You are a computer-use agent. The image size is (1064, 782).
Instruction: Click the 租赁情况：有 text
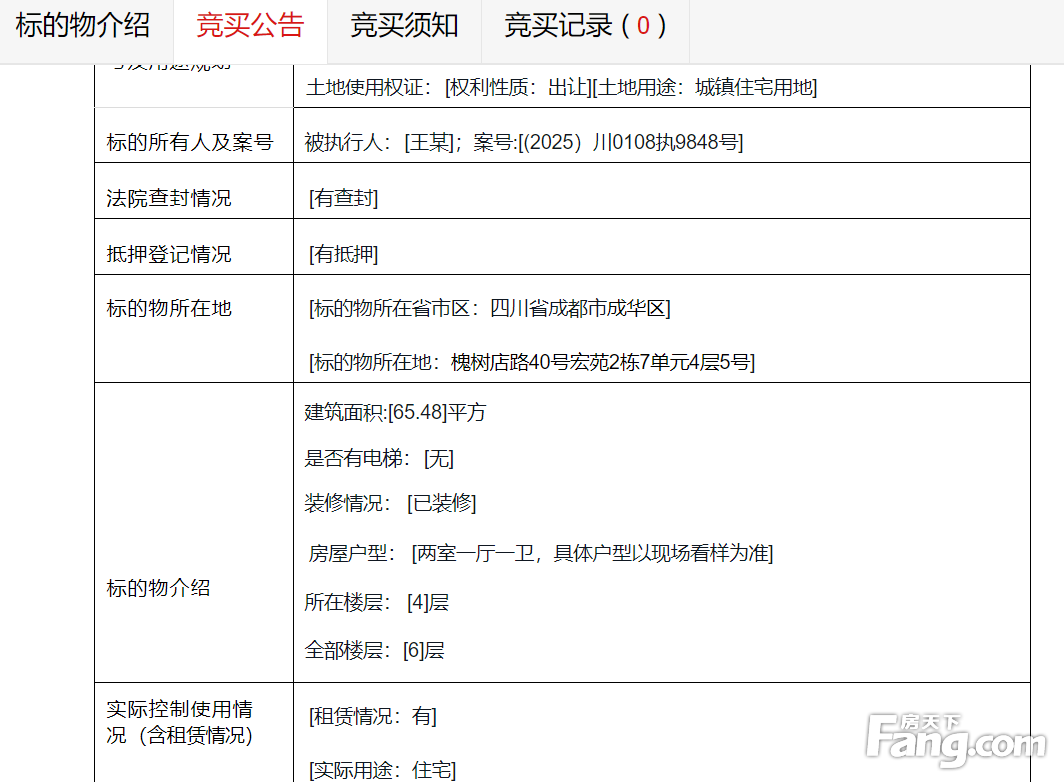tap(373, 716)
